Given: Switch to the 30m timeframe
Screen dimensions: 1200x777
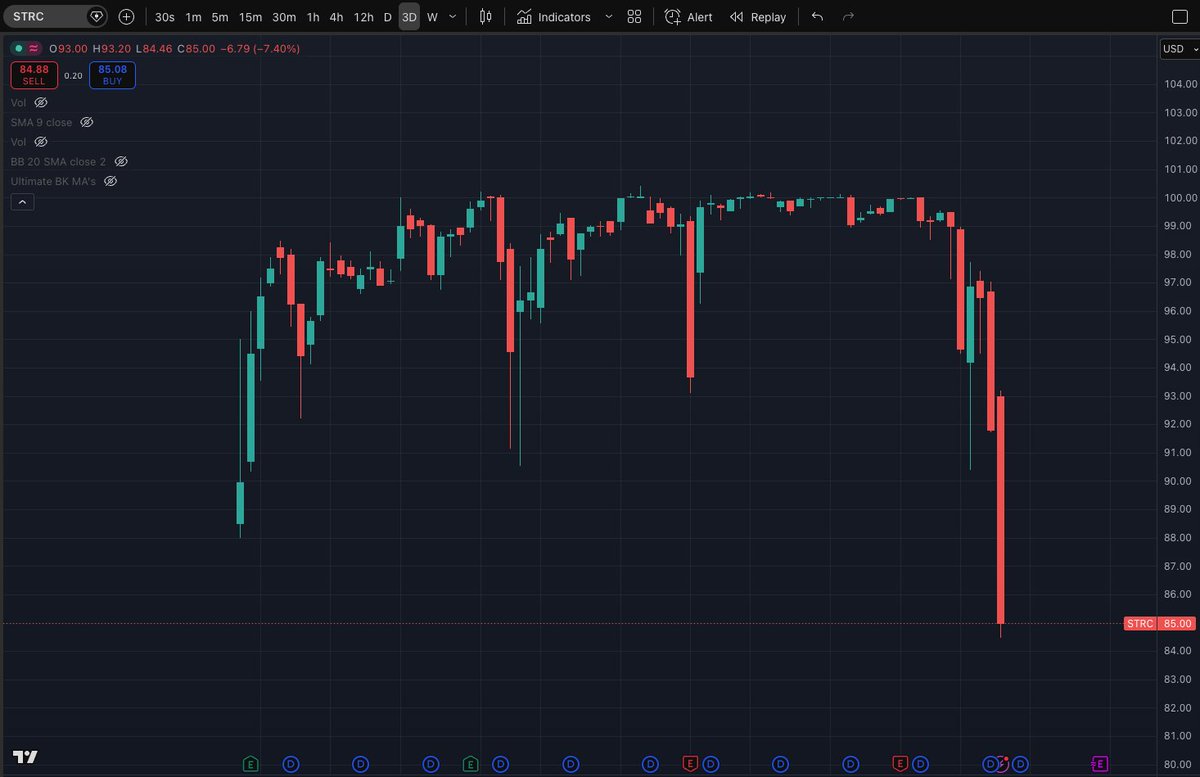Looking at the screenshot, I should point(284,17).
